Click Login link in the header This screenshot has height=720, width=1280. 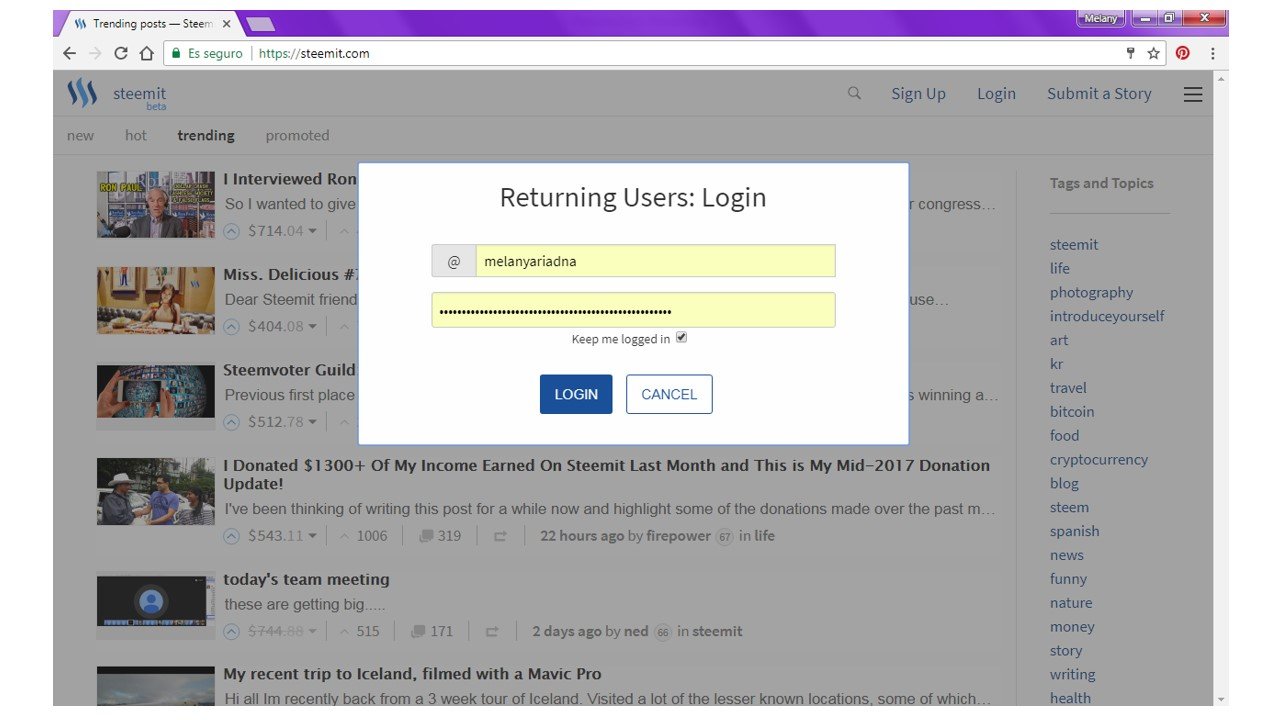(x=996, y=94)
